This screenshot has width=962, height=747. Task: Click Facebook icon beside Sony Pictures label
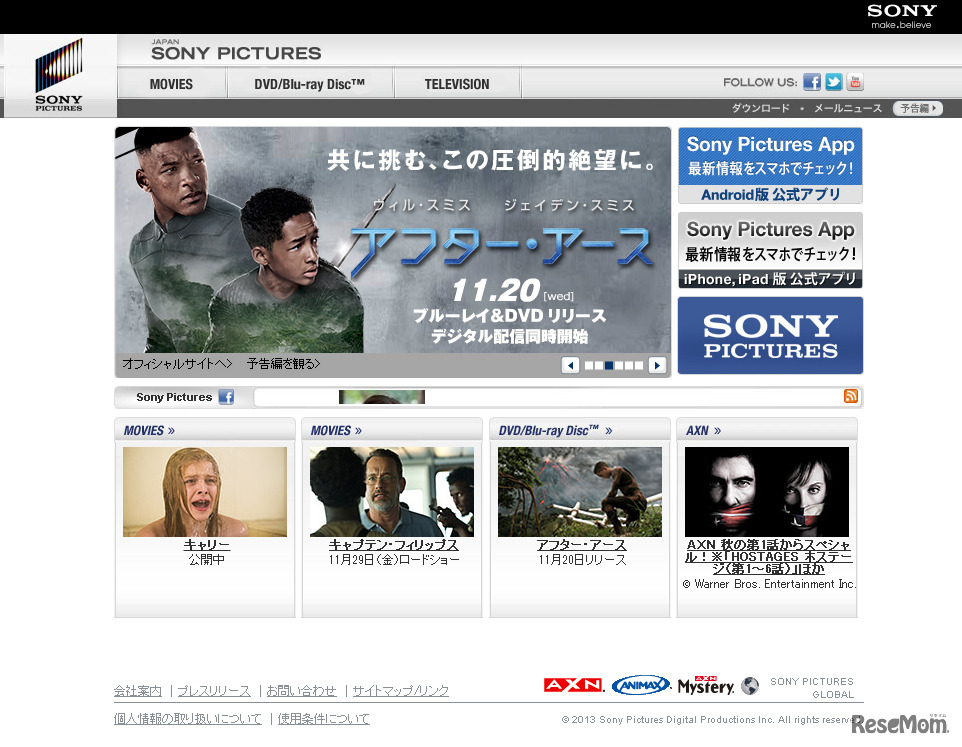[x=226, y=397]
